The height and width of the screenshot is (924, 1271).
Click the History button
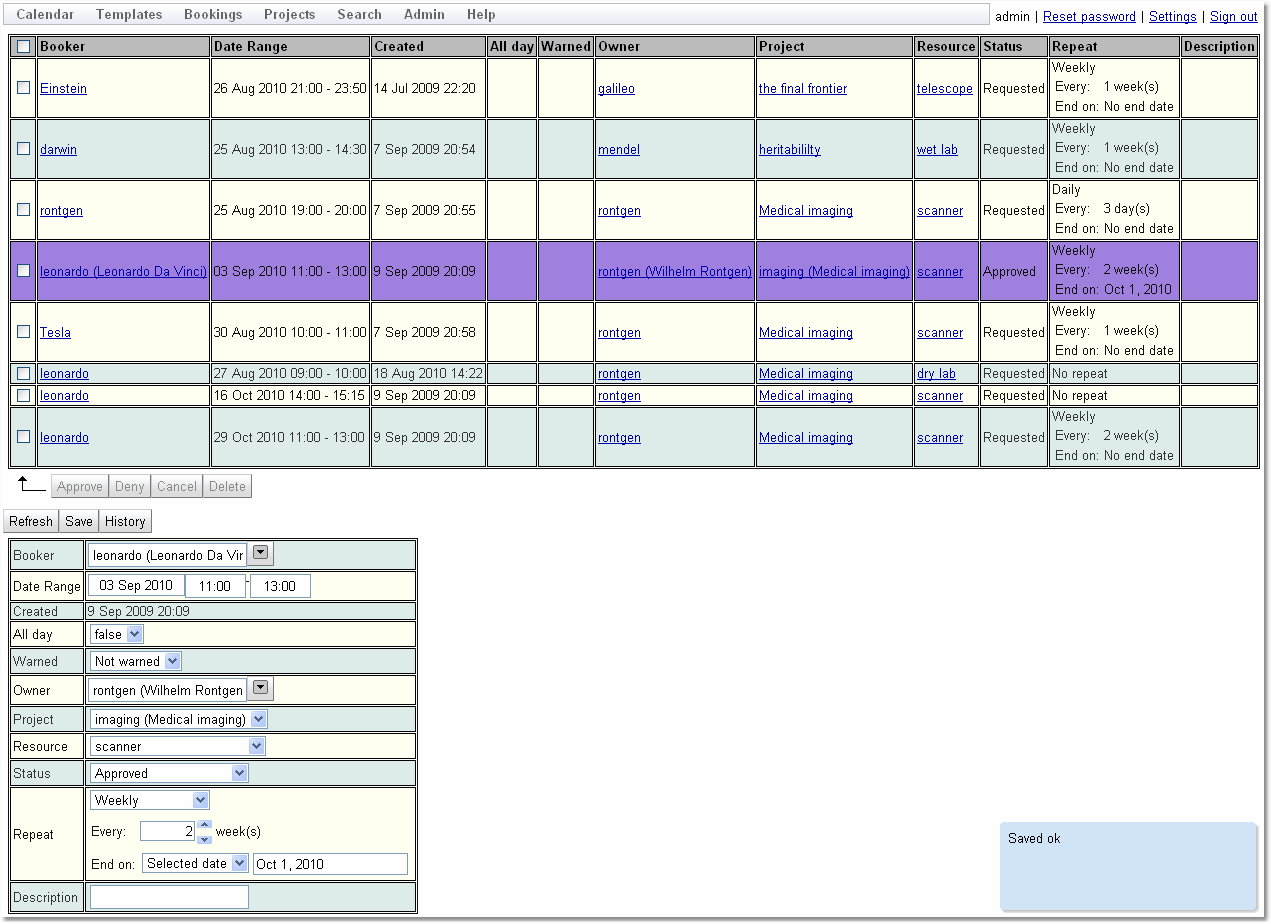tap(125, 521)
